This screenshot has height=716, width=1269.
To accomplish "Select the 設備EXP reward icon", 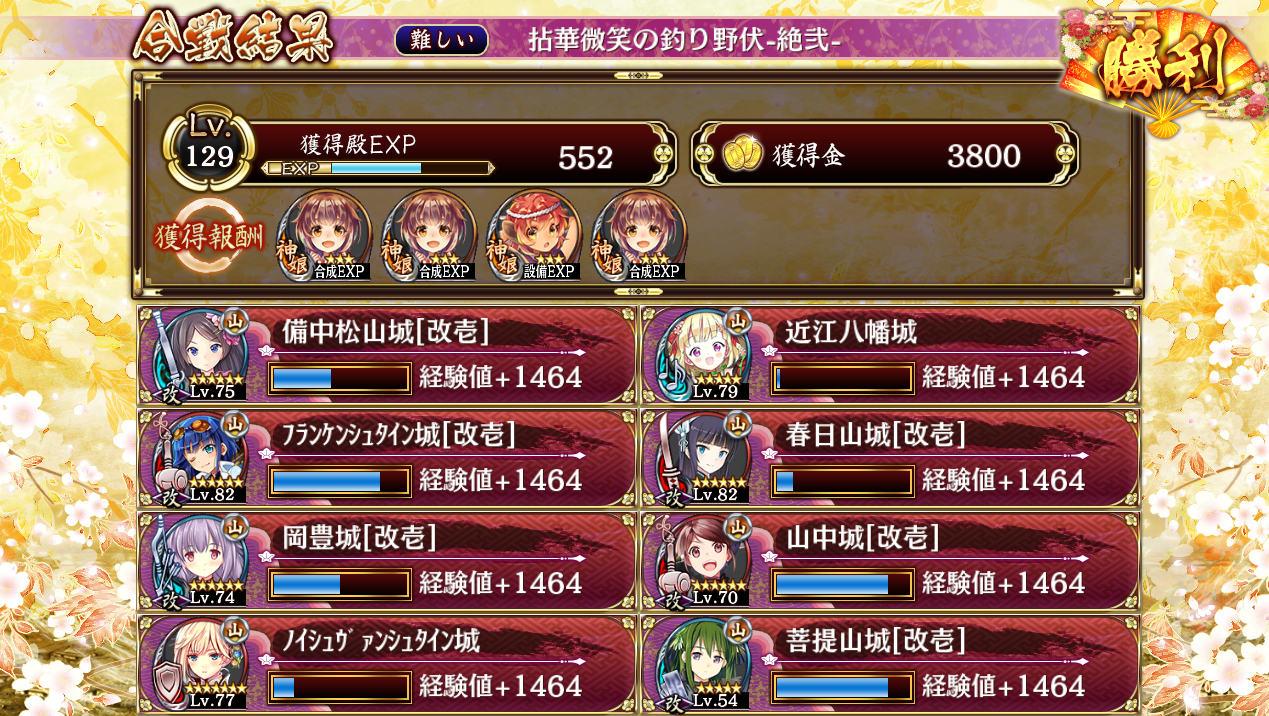I will (533, 235).
